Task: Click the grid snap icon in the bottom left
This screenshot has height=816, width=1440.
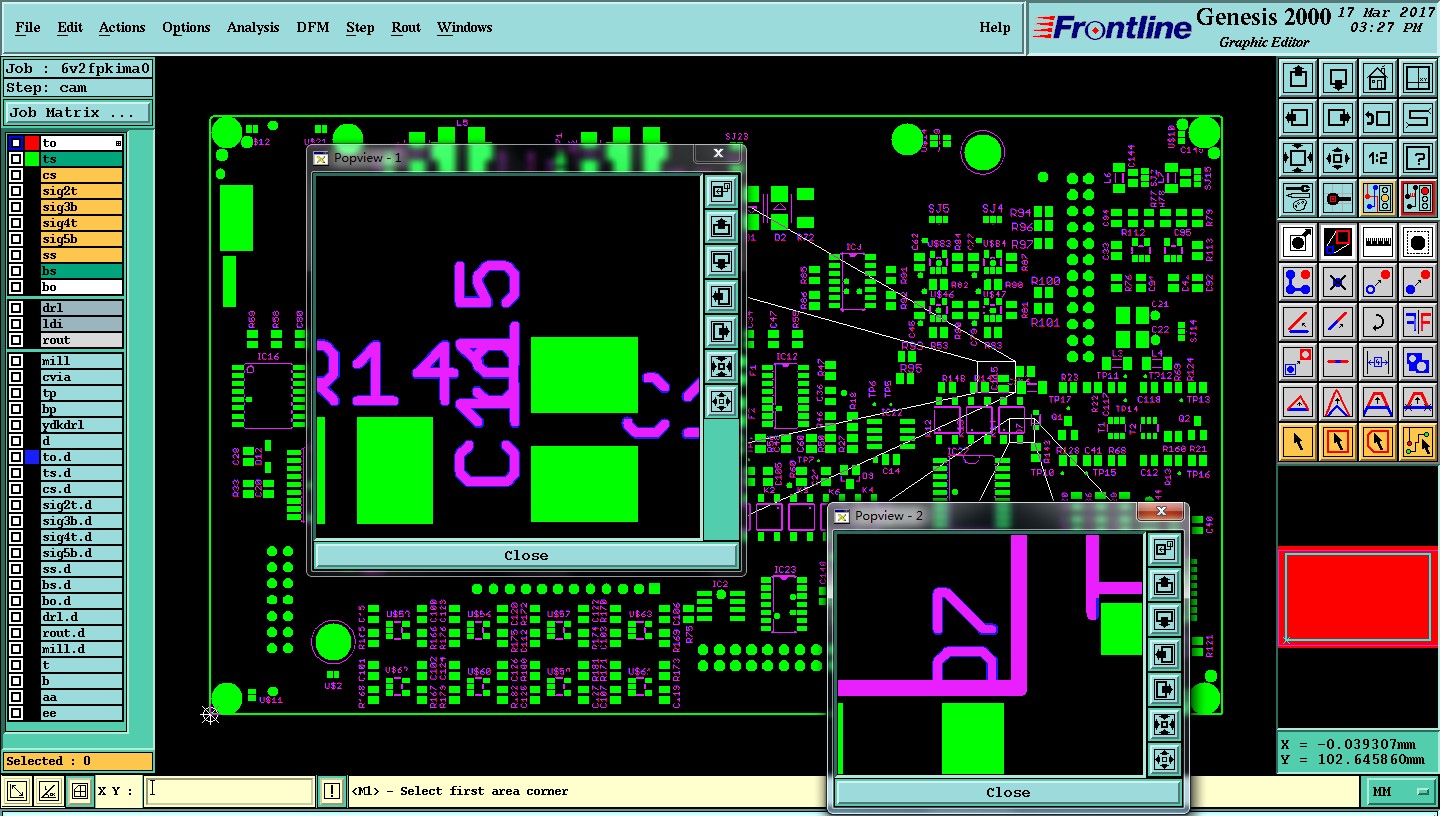Action: [80, 791]
